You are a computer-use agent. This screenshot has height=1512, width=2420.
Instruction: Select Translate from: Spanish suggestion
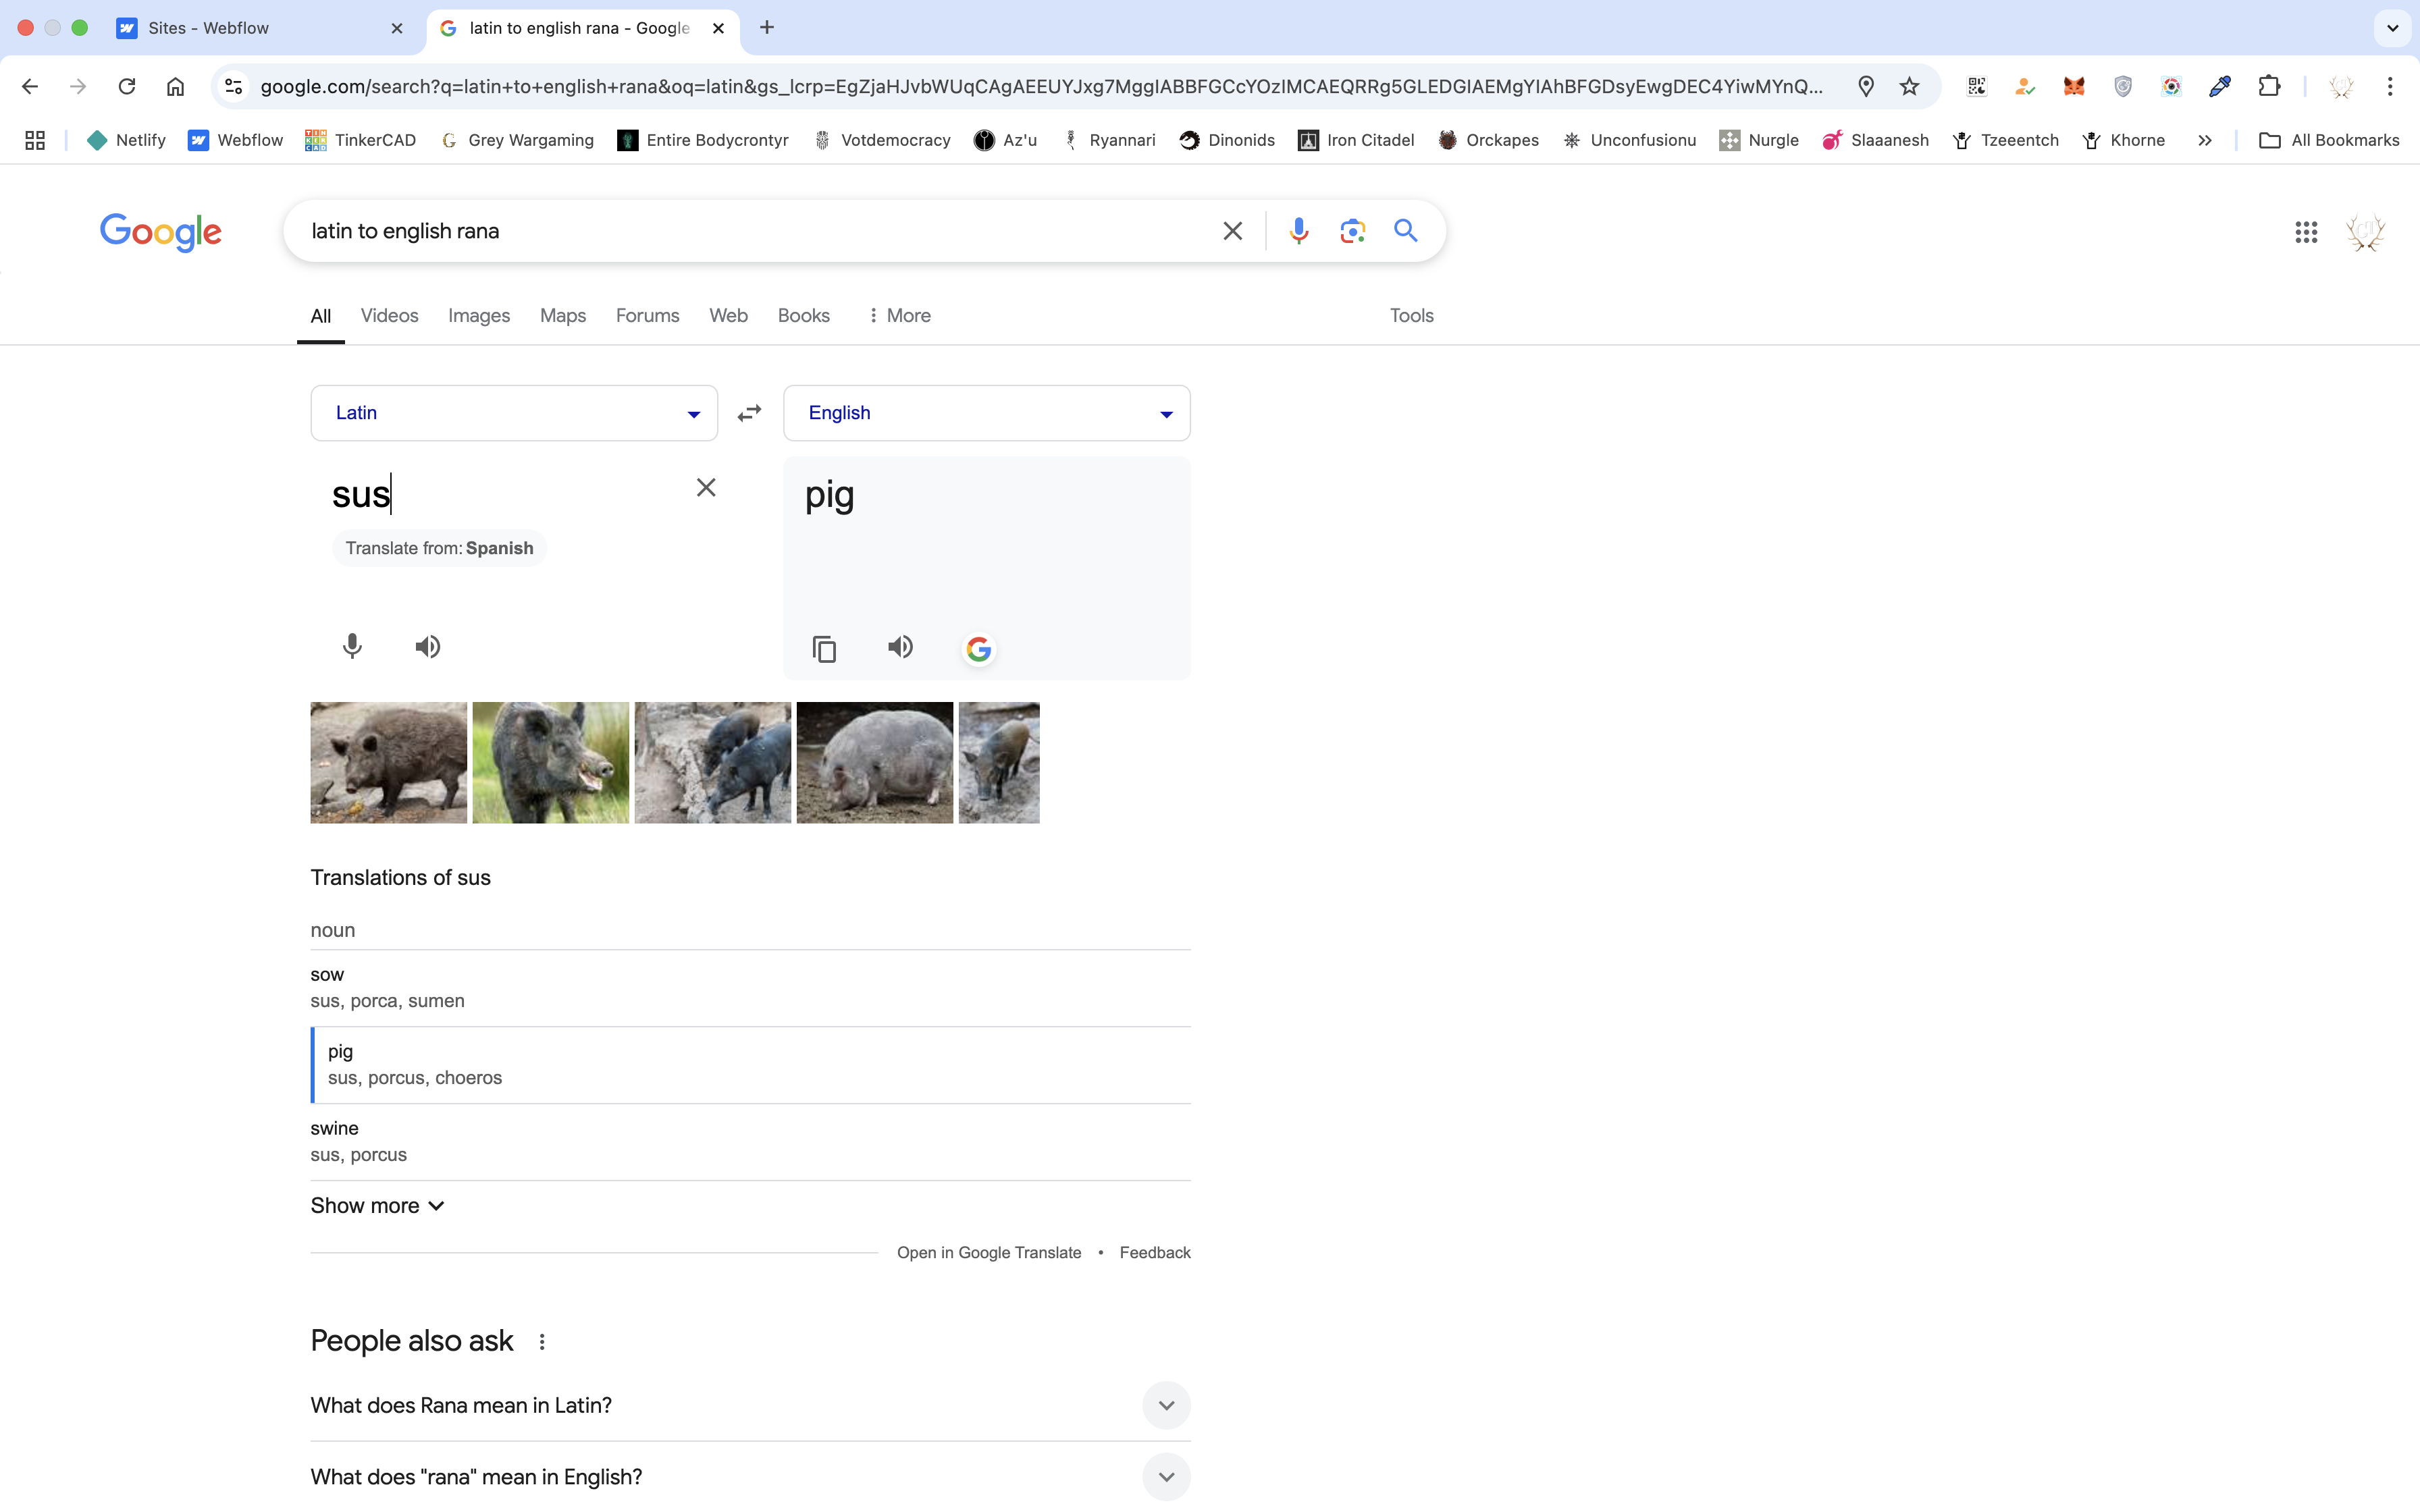[439, 548]
